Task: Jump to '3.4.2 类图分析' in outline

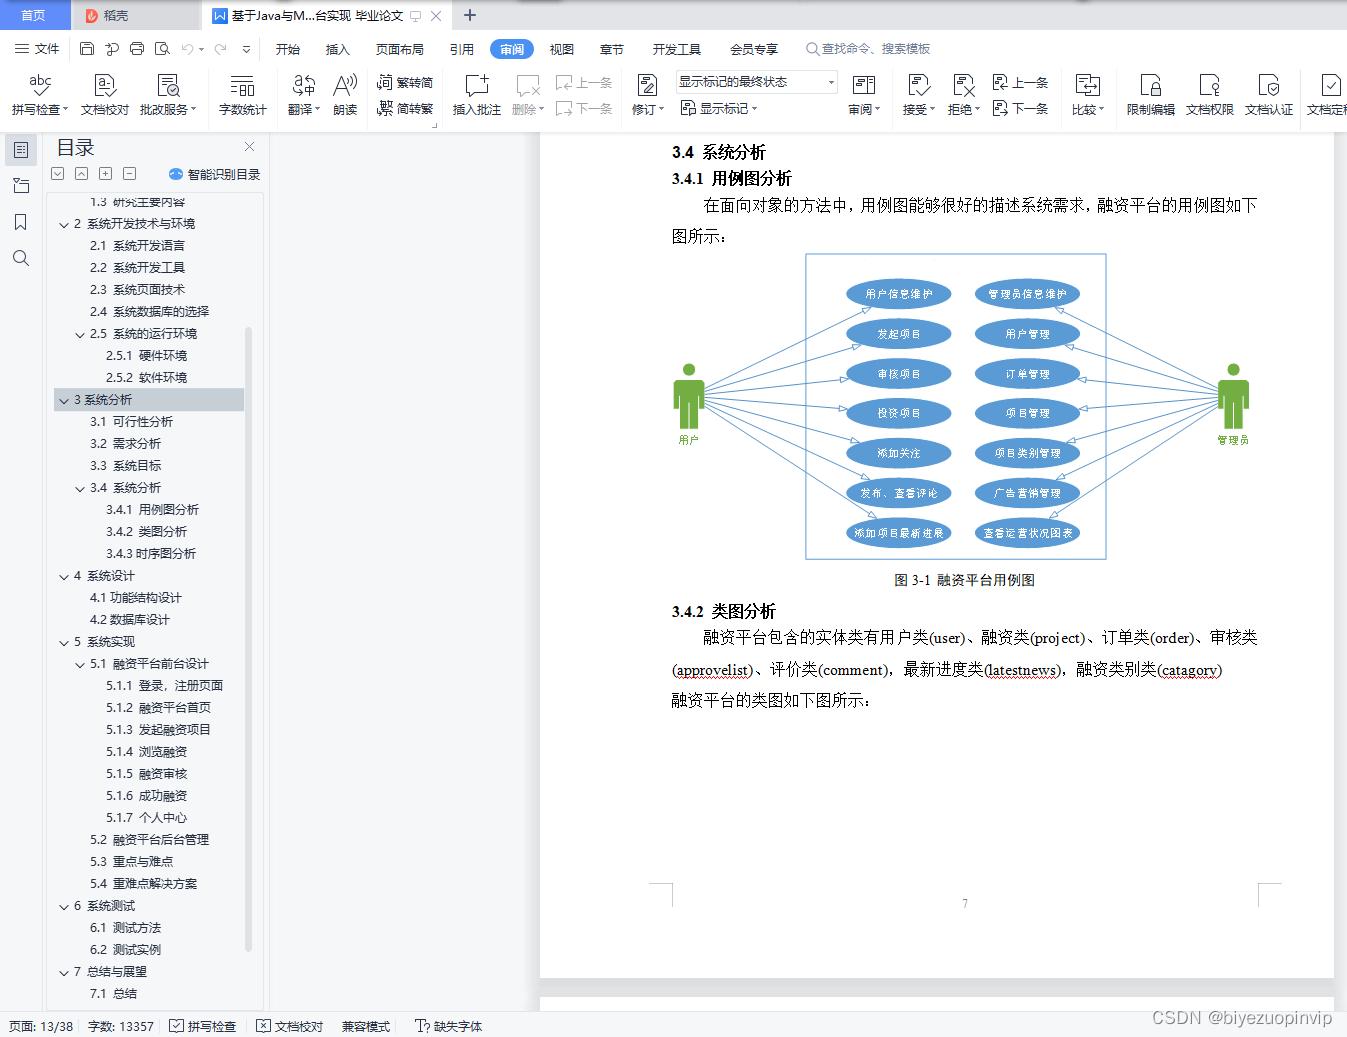Action: click(147, 532)
